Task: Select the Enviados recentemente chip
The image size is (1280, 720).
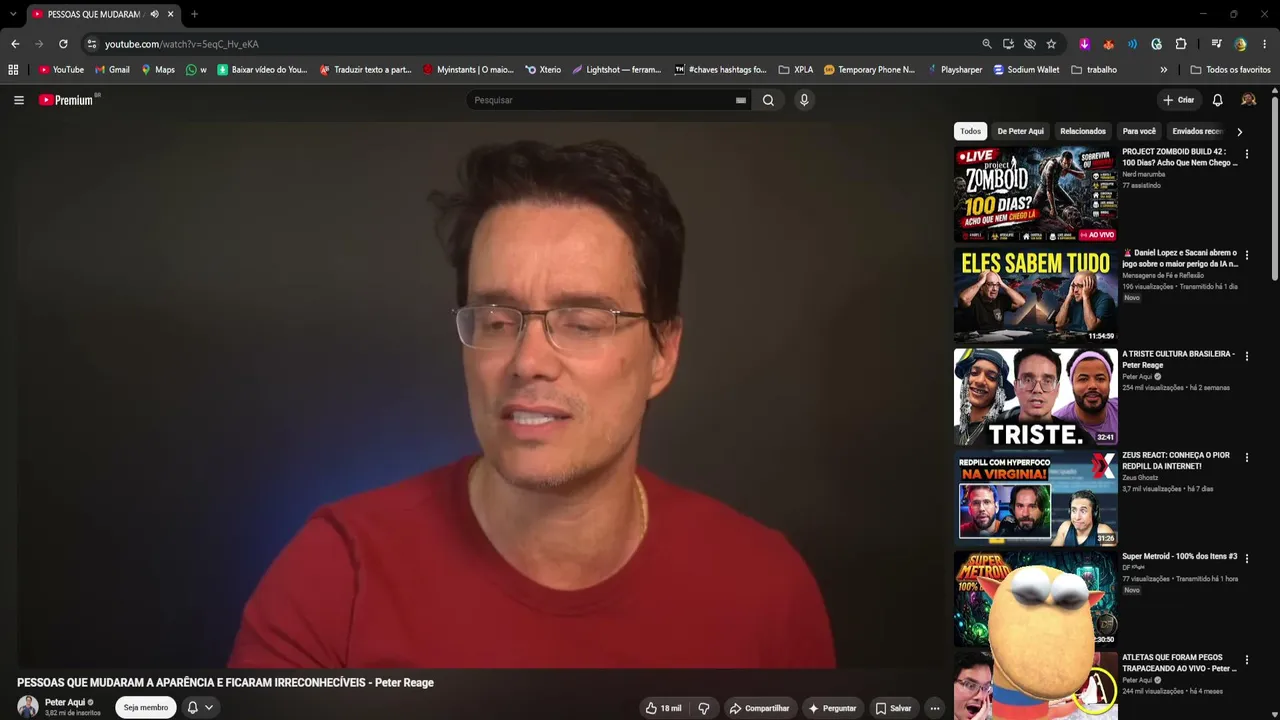Action: 1197,131
